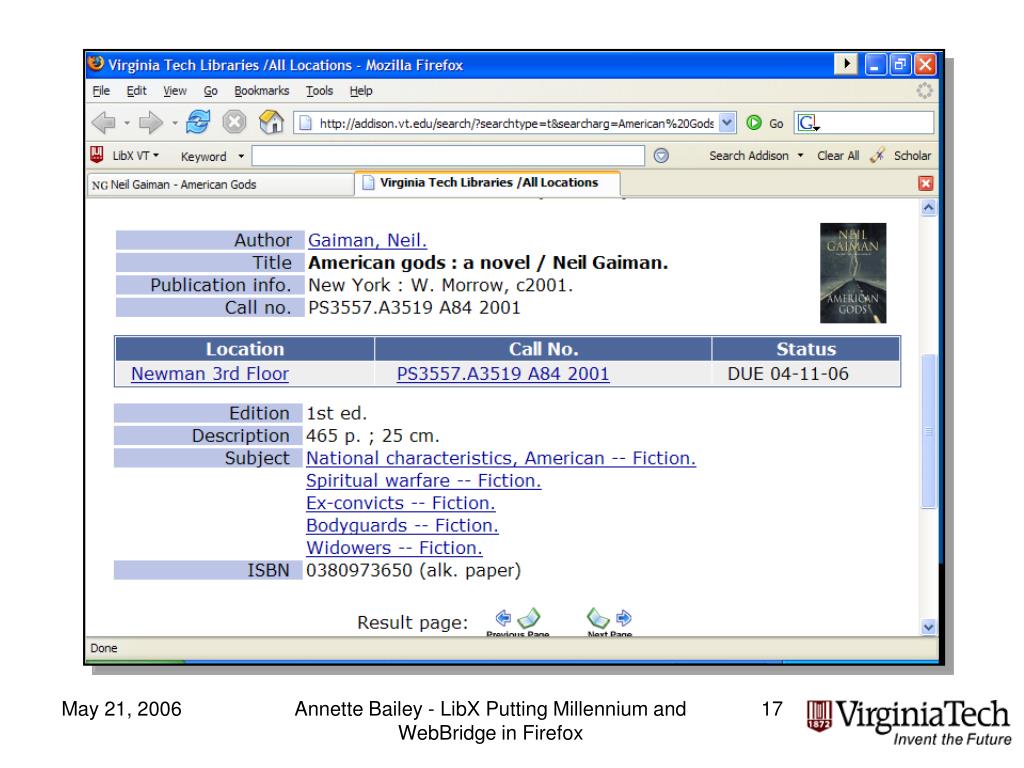The image size is (1024, 768).
Task: Click the Search Addison button
Action: (748, 155)
